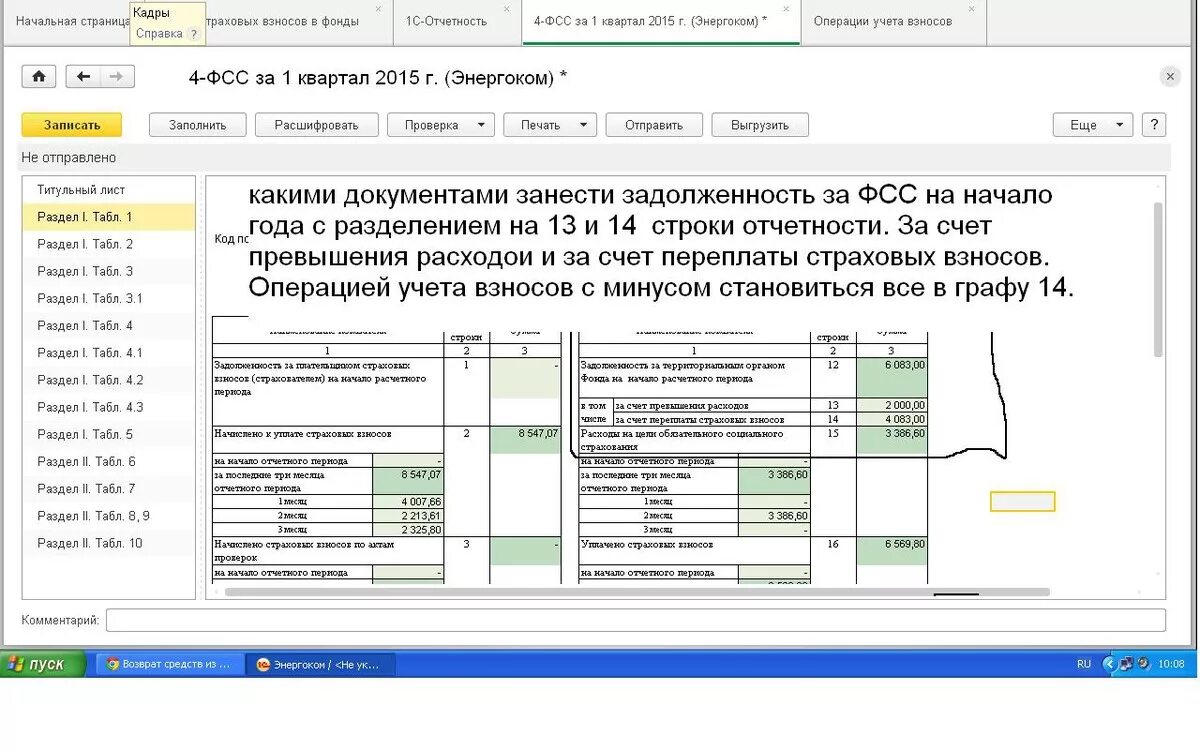Viewport: 1200px width, 750px height.
Task: Click the Заполнить button
Action: [198, 125]
